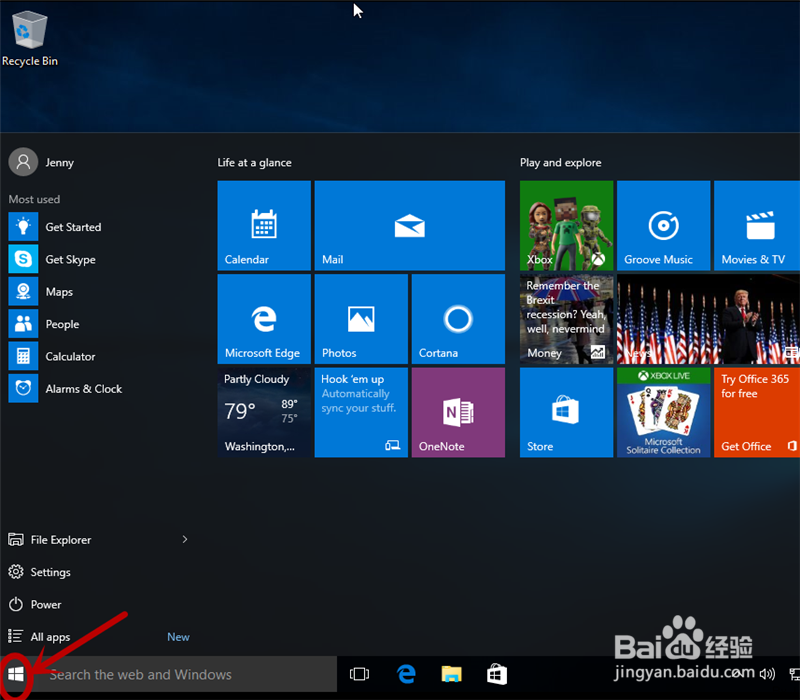
Task: Open File Explorer from Start menu
Action: pos(49,539)
